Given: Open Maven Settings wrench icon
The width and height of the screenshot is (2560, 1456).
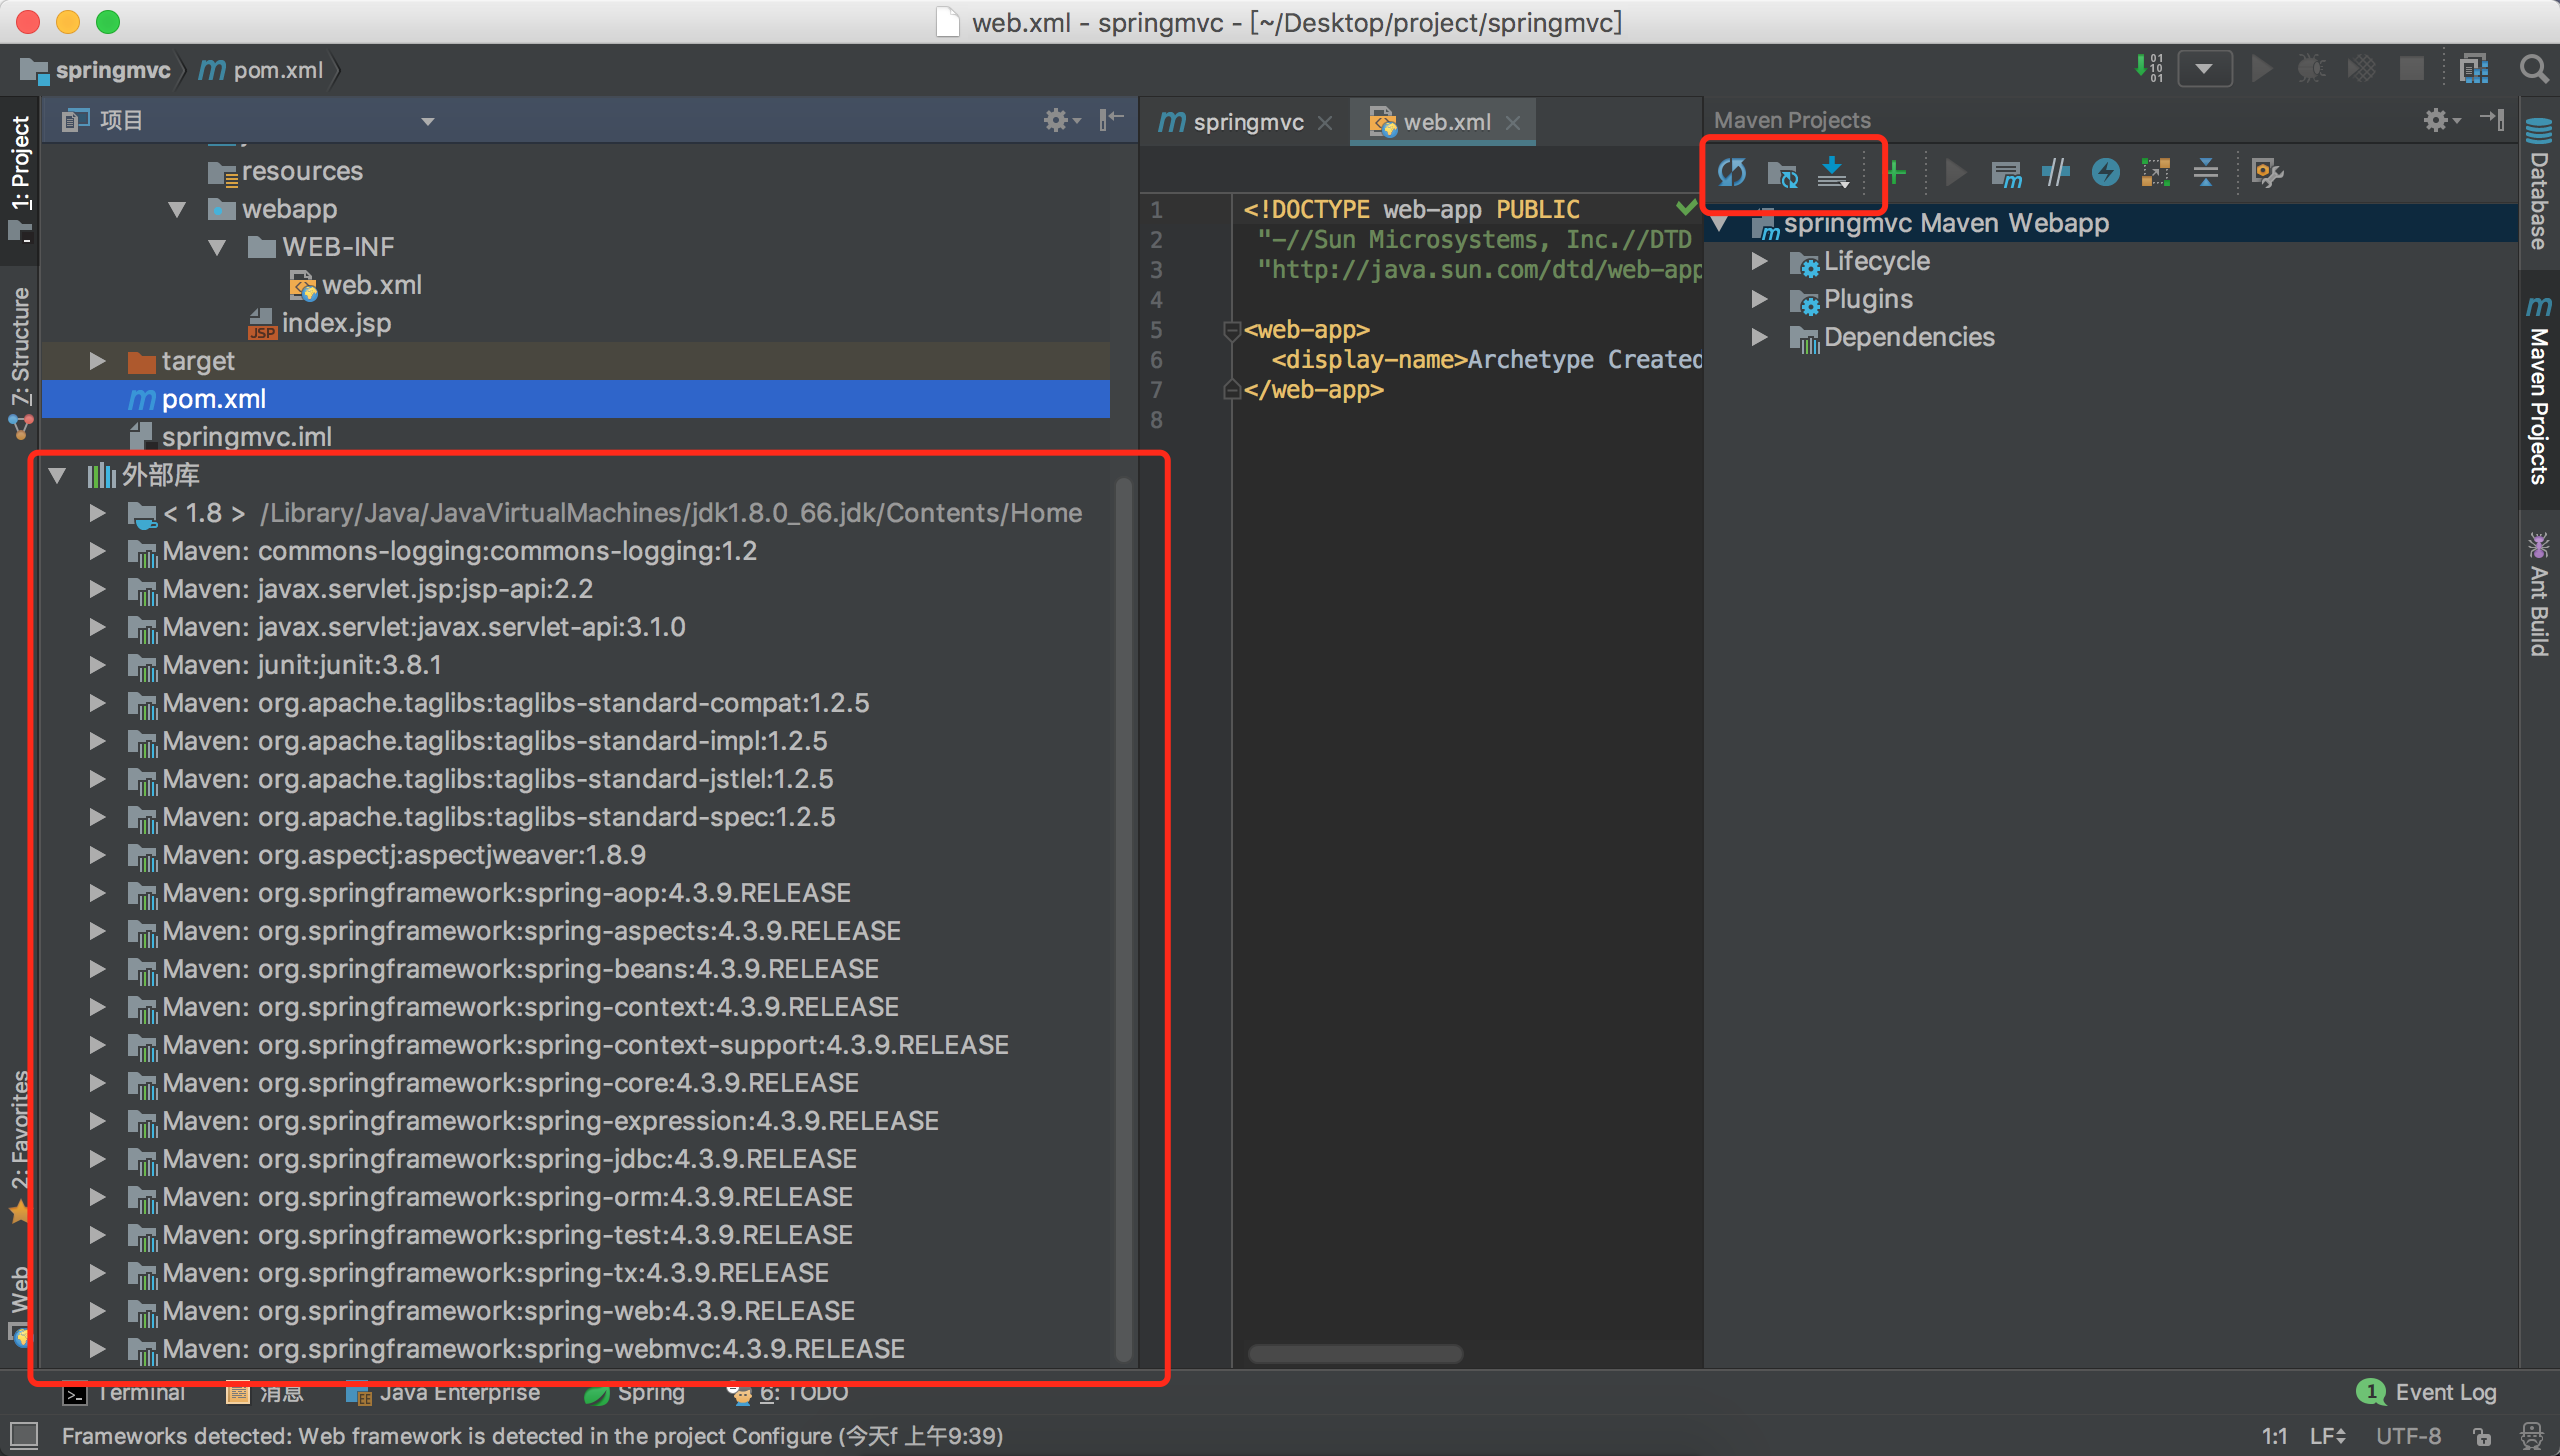Looking at the screenshot, I should click(x=2267, y=172).
